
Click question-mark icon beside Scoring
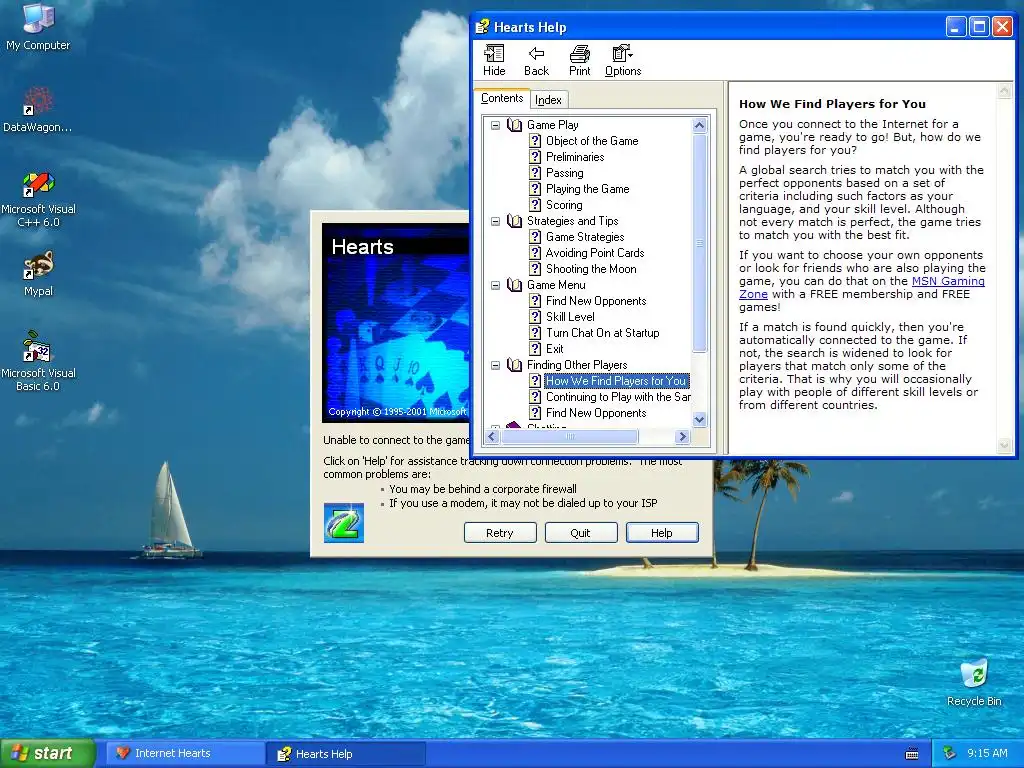pyautogui.click(x=535, y=204)
